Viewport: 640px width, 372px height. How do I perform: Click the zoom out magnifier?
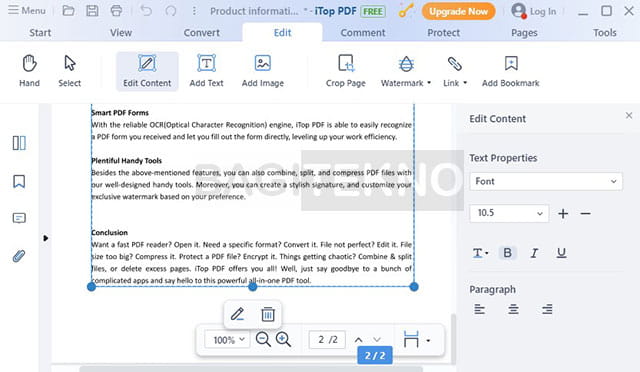coord(263,339)
